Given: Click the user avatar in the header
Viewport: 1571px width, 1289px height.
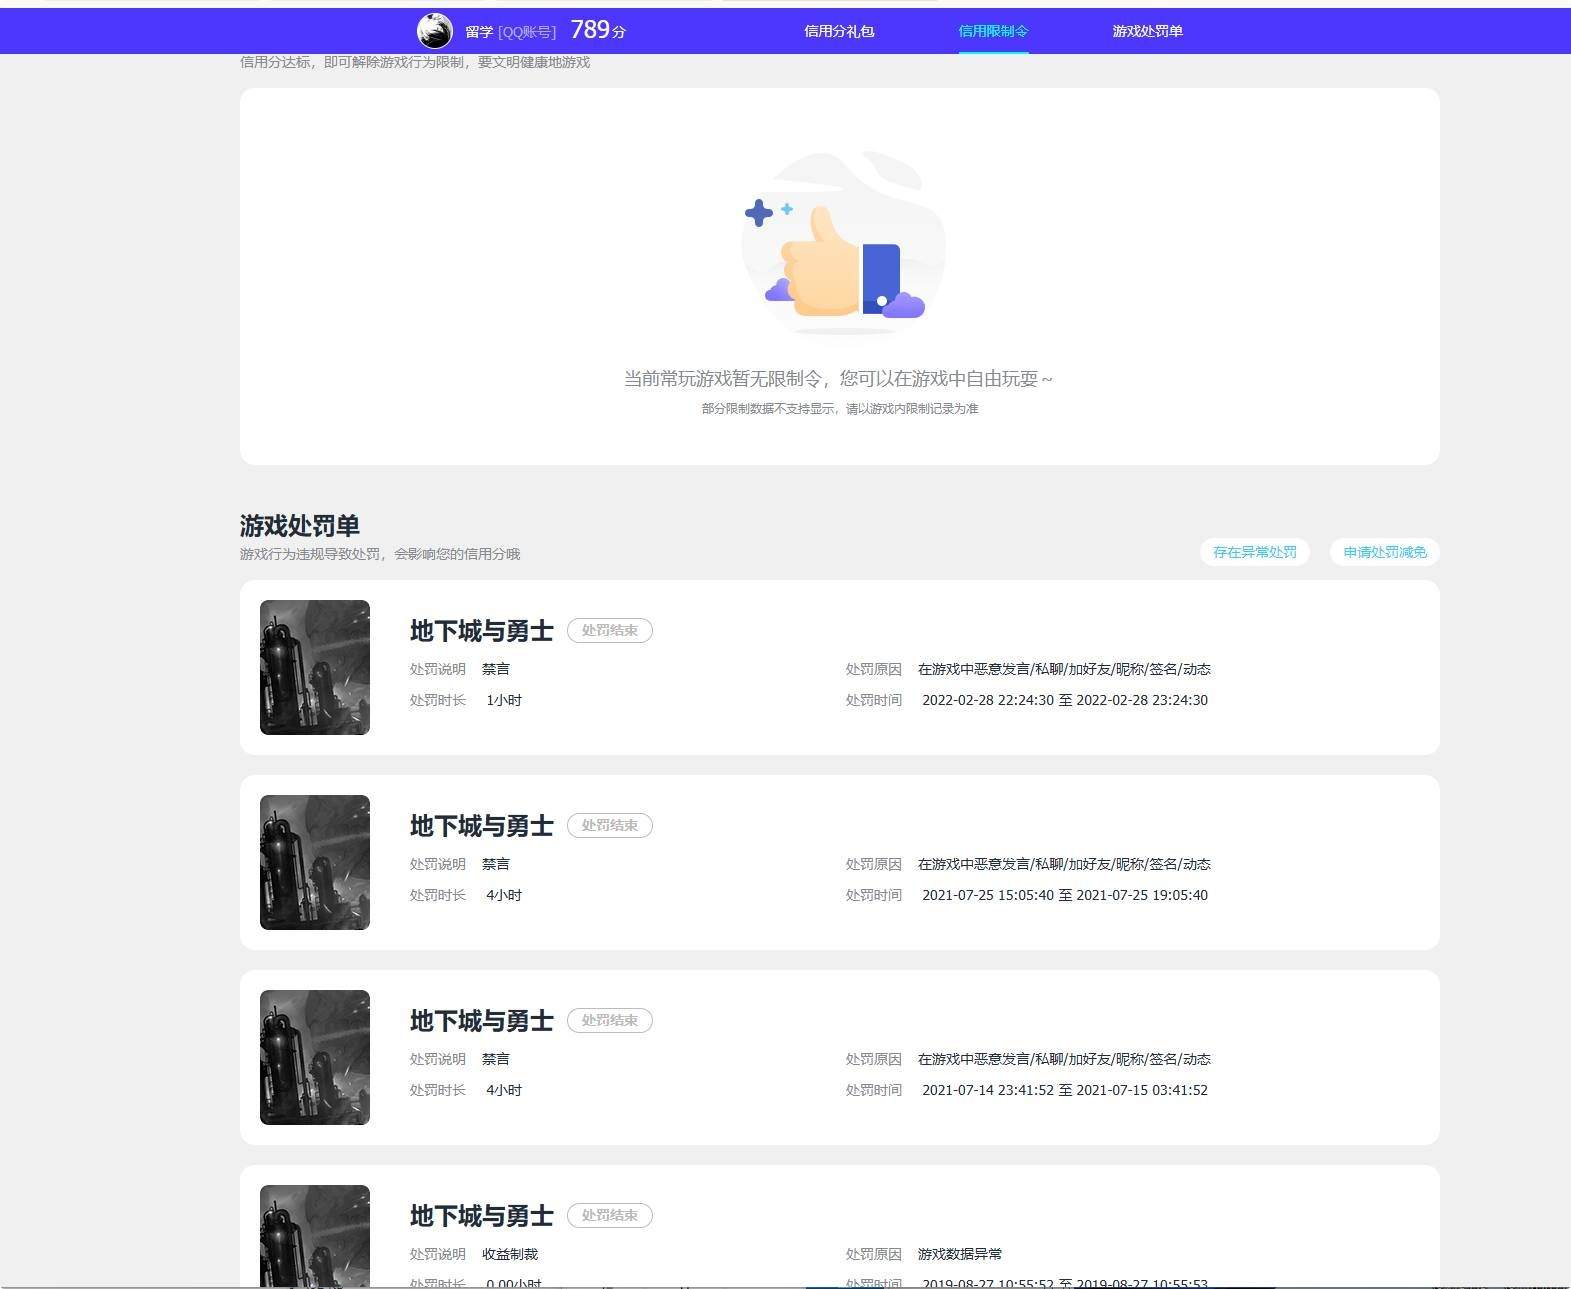Looking at the screenshot, I should tap(434, 31).
